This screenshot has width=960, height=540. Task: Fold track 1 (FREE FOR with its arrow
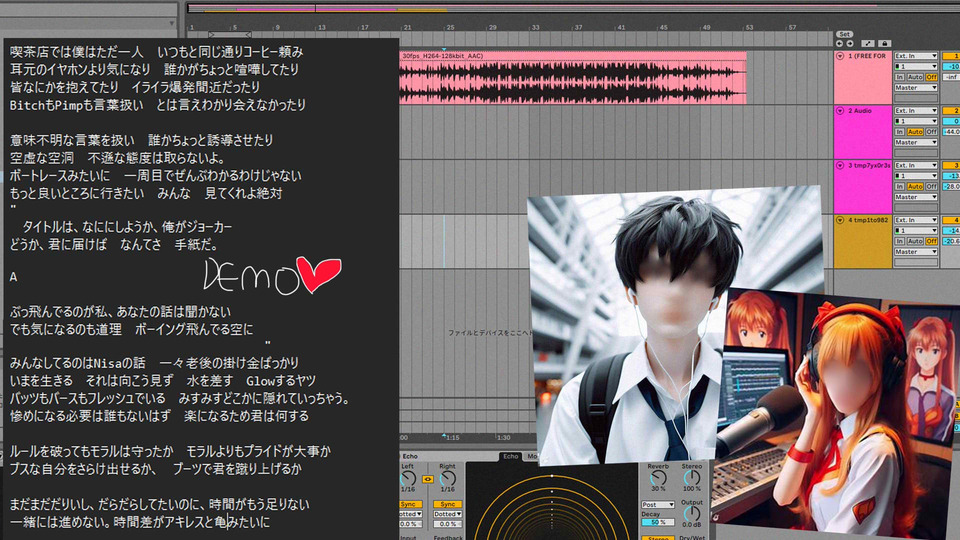(840, 56)
